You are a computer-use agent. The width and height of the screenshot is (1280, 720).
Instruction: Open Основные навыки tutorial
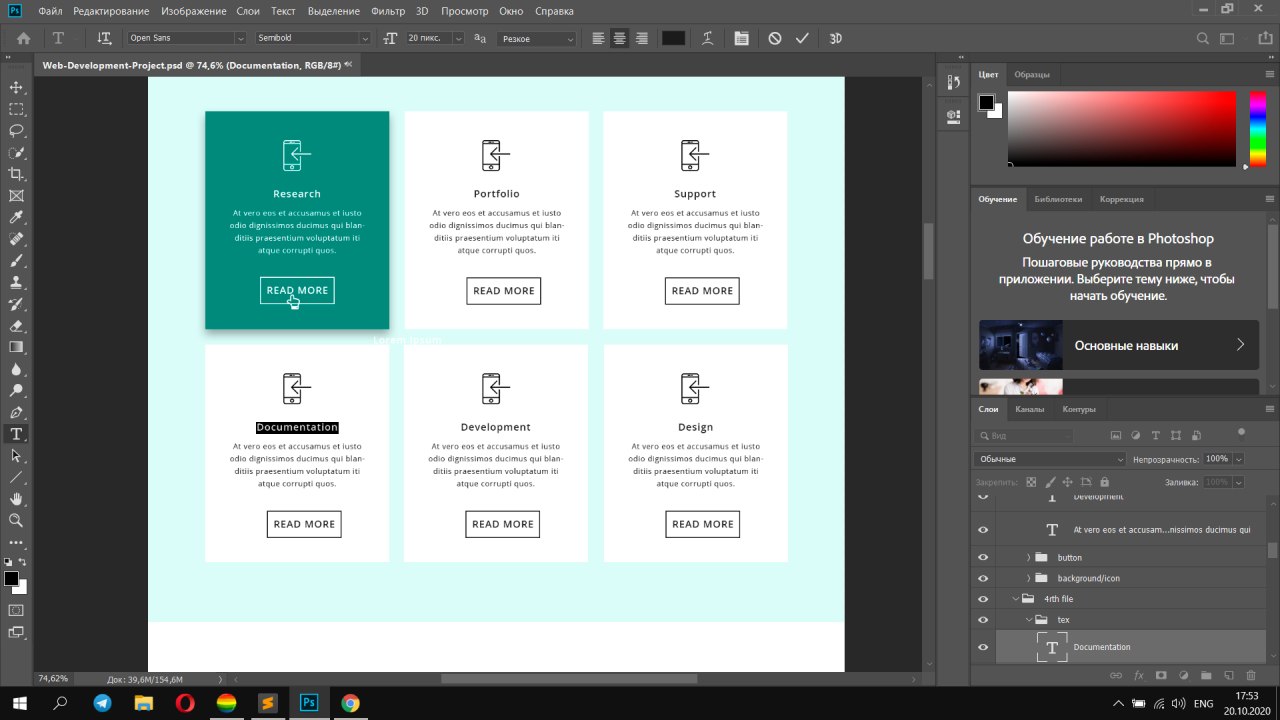point(1118,345)
